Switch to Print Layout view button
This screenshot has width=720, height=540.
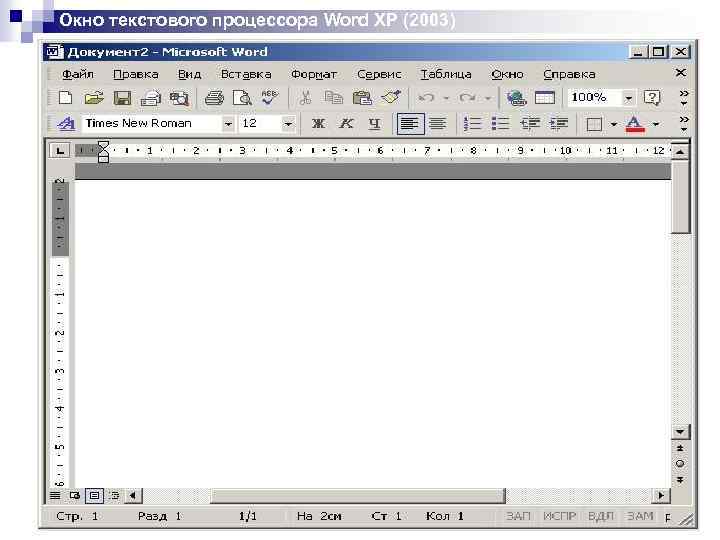(x=95, y=495)
